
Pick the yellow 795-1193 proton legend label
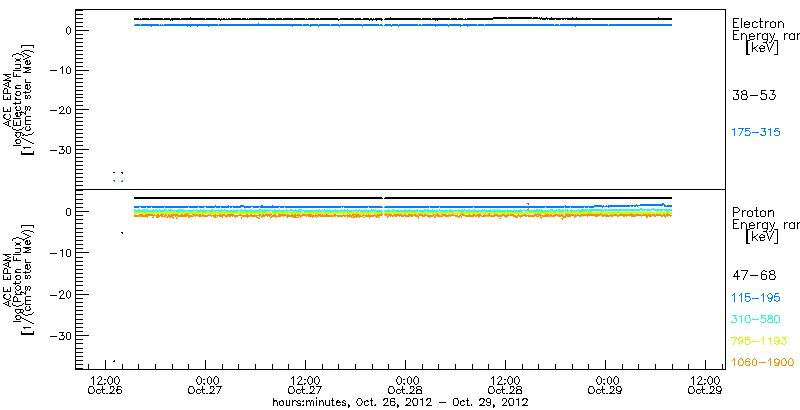click(759, 341)
